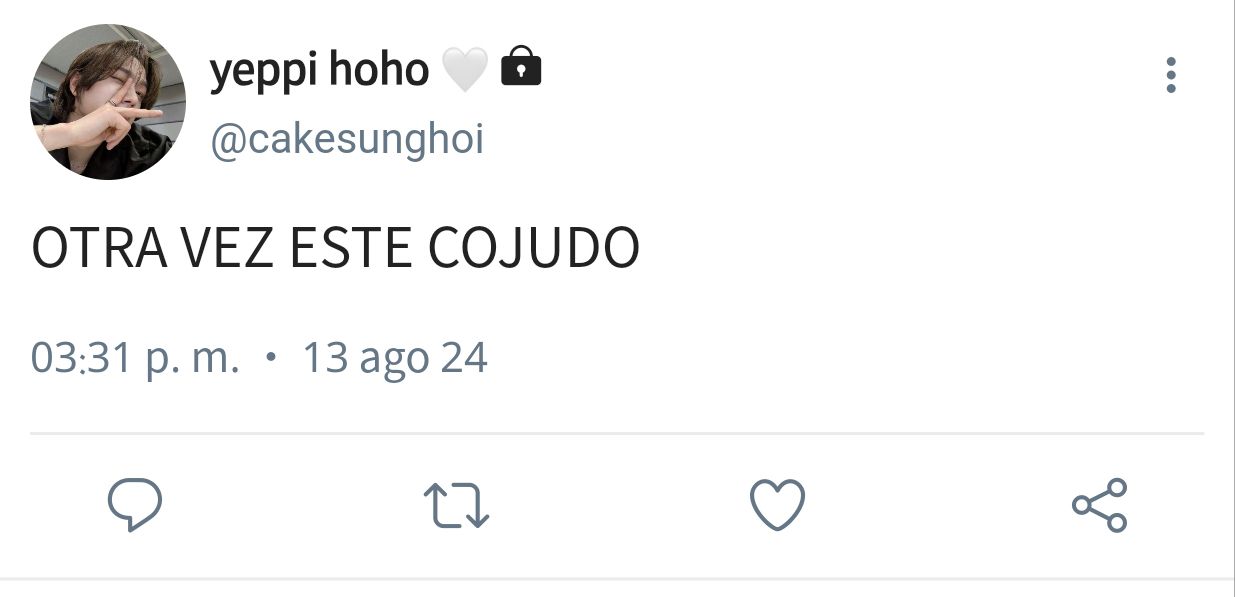The image size is (1235, 597).
Task: Open the reply speech bubble icon
Action: coord(135,504)
